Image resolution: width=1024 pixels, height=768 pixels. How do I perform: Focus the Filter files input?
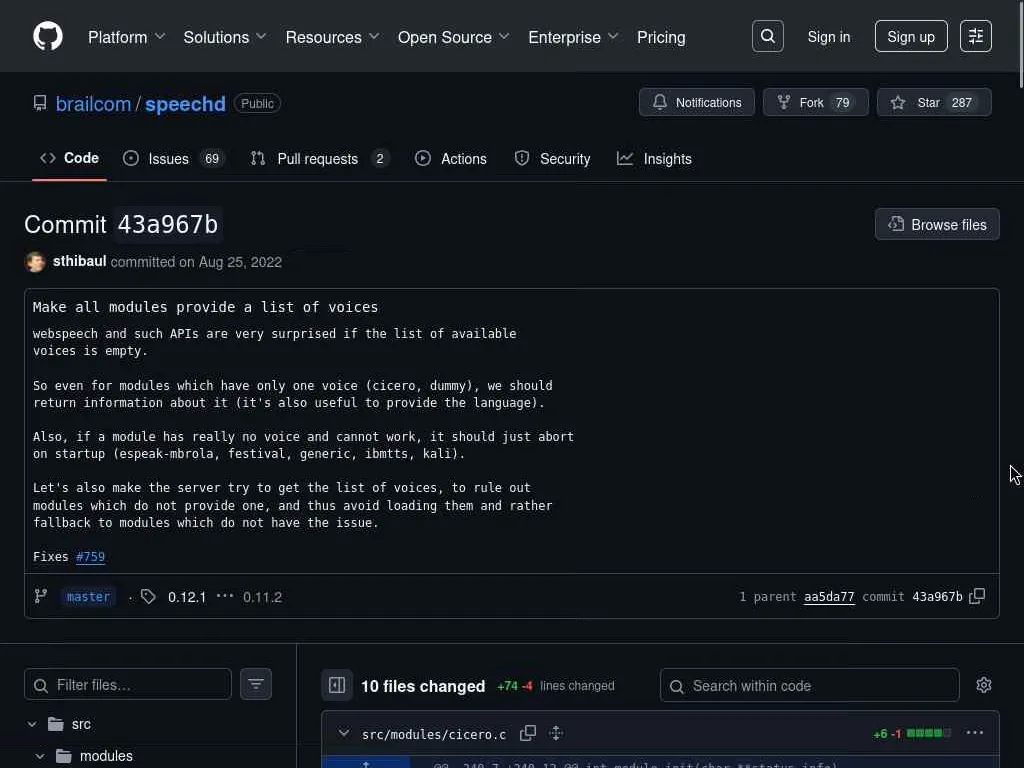coord(128,684)
